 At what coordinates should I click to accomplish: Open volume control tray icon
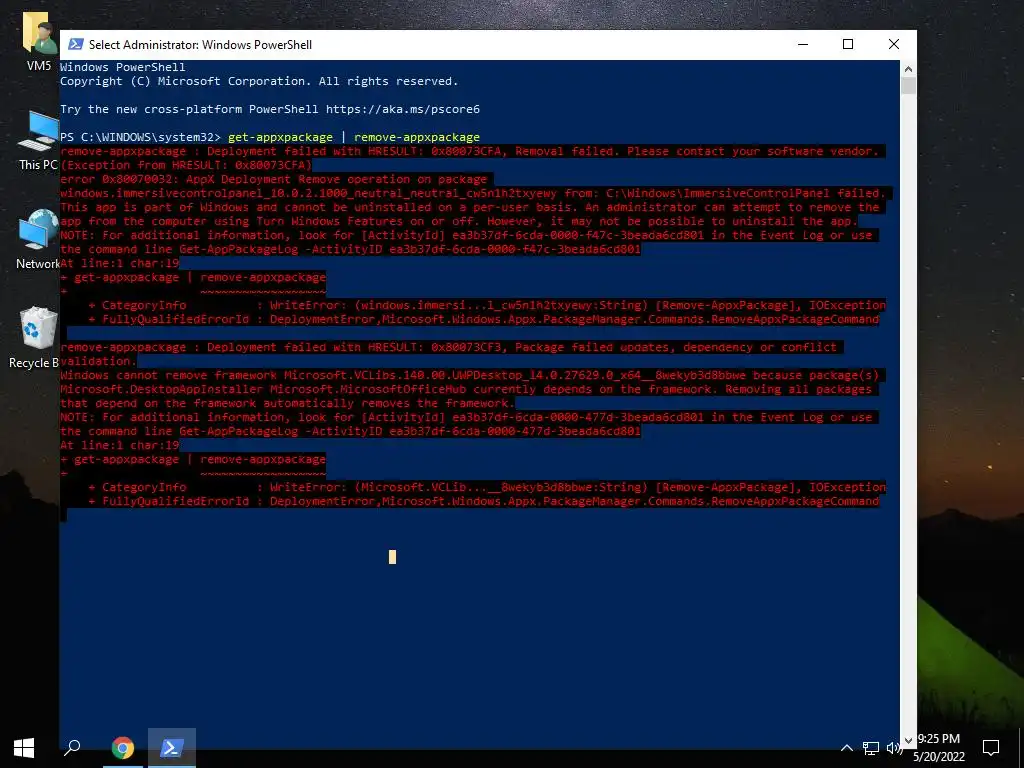893,748
